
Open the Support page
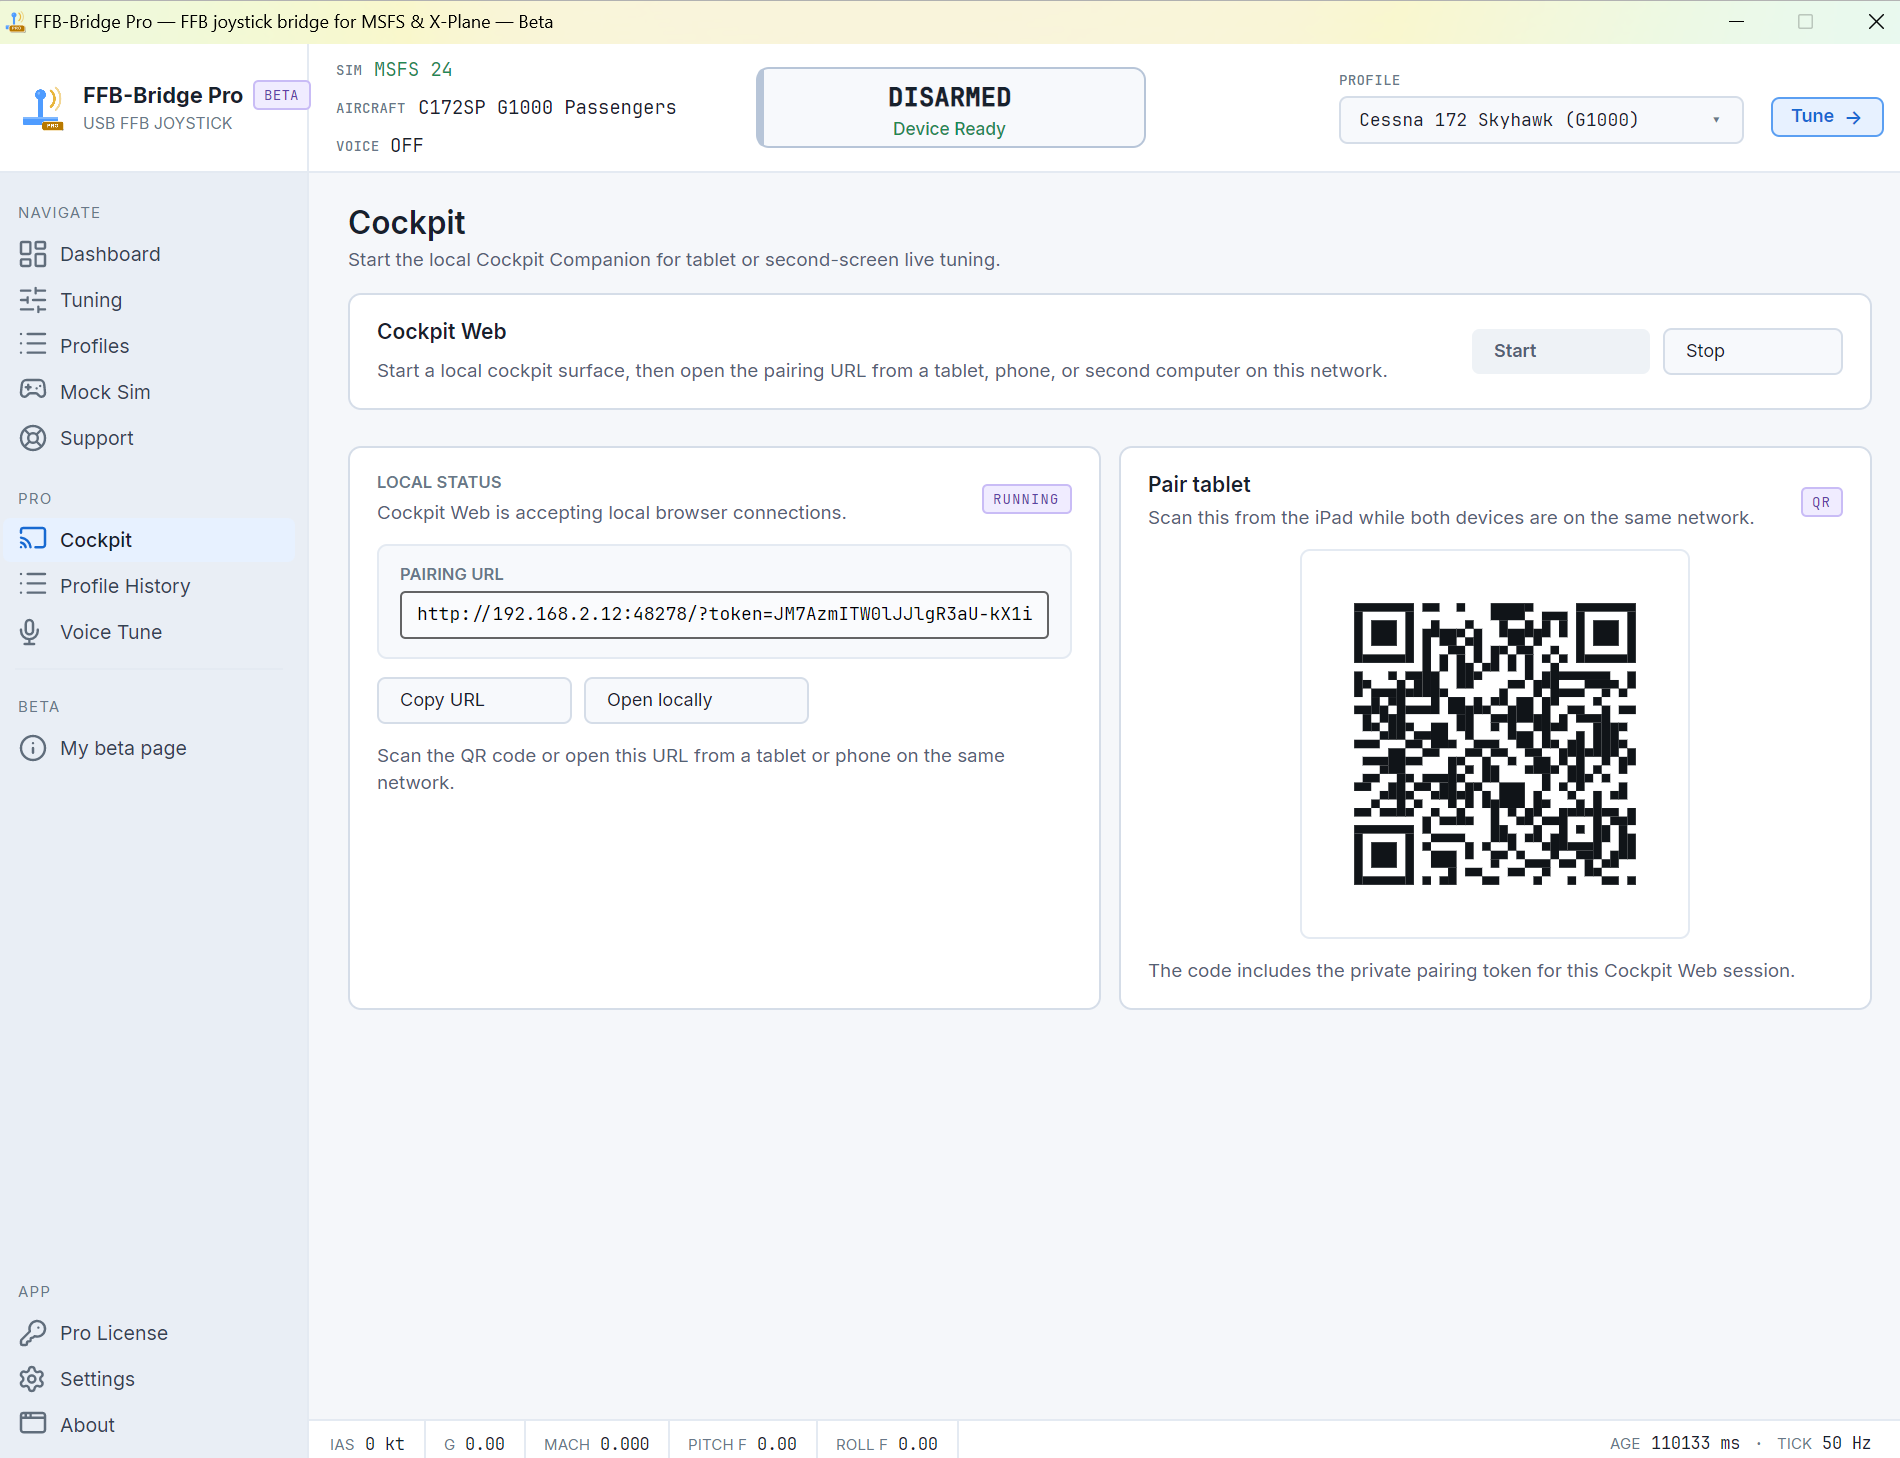point(150,438)
